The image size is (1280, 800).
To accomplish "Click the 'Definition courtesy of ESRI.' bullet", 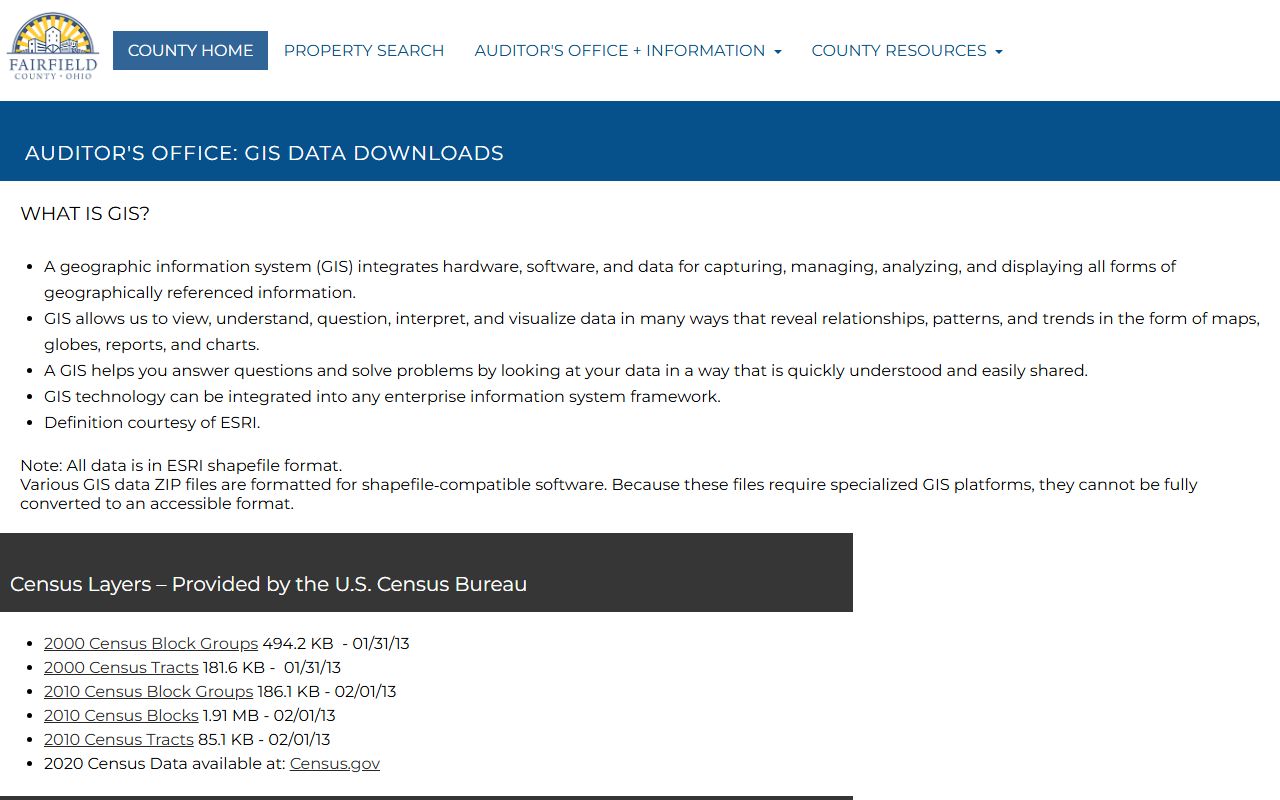I will [152, 422].
